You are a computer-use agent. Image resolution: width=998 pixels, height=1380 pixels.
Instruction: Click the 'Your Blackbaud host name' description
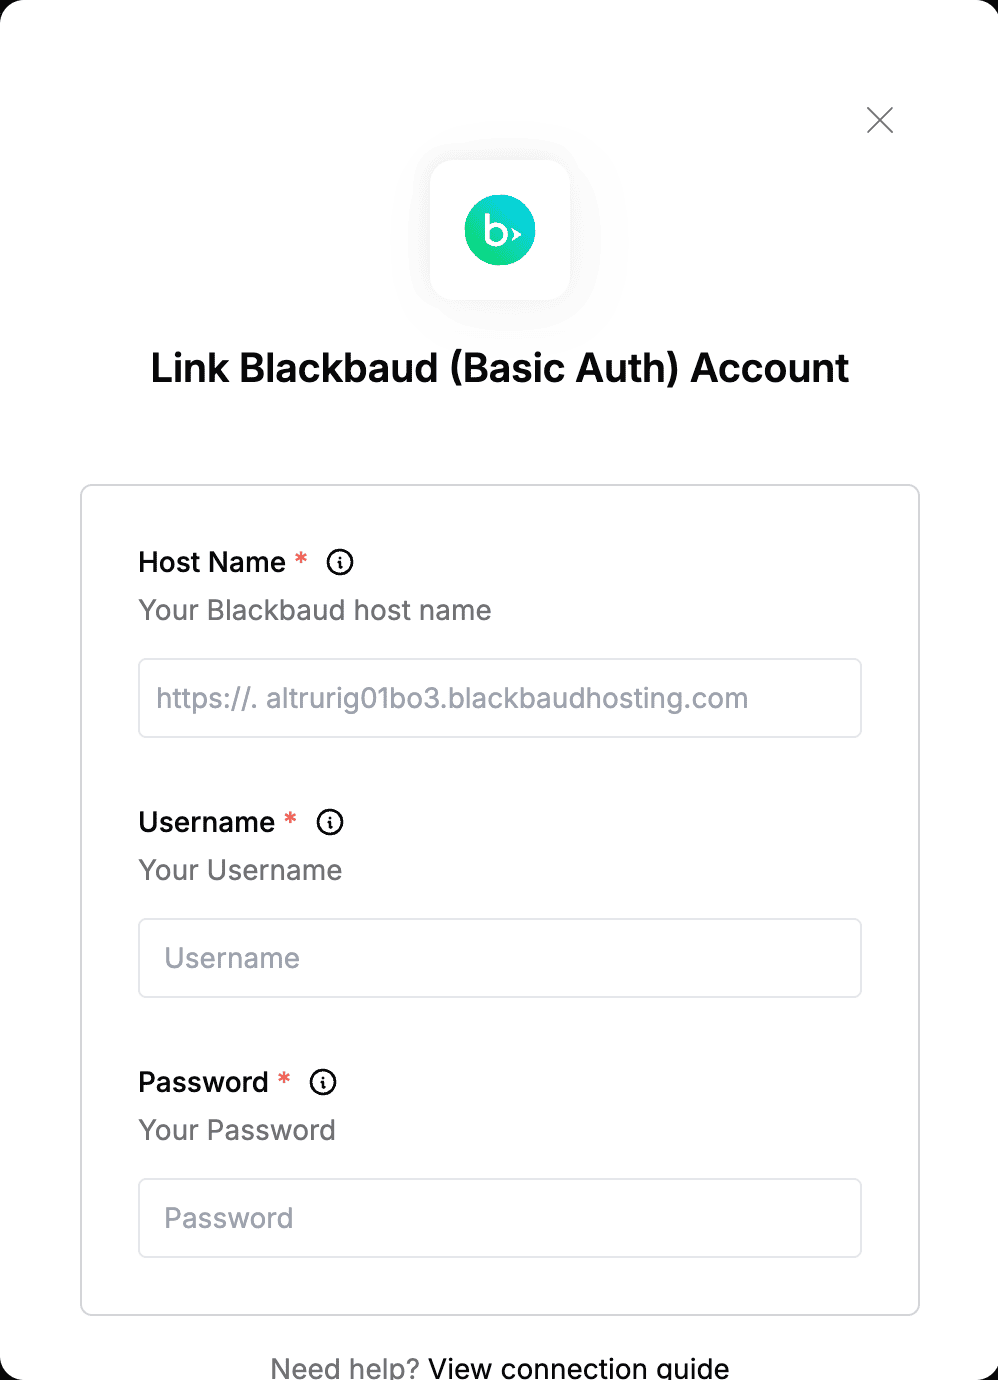pos(315,610)
